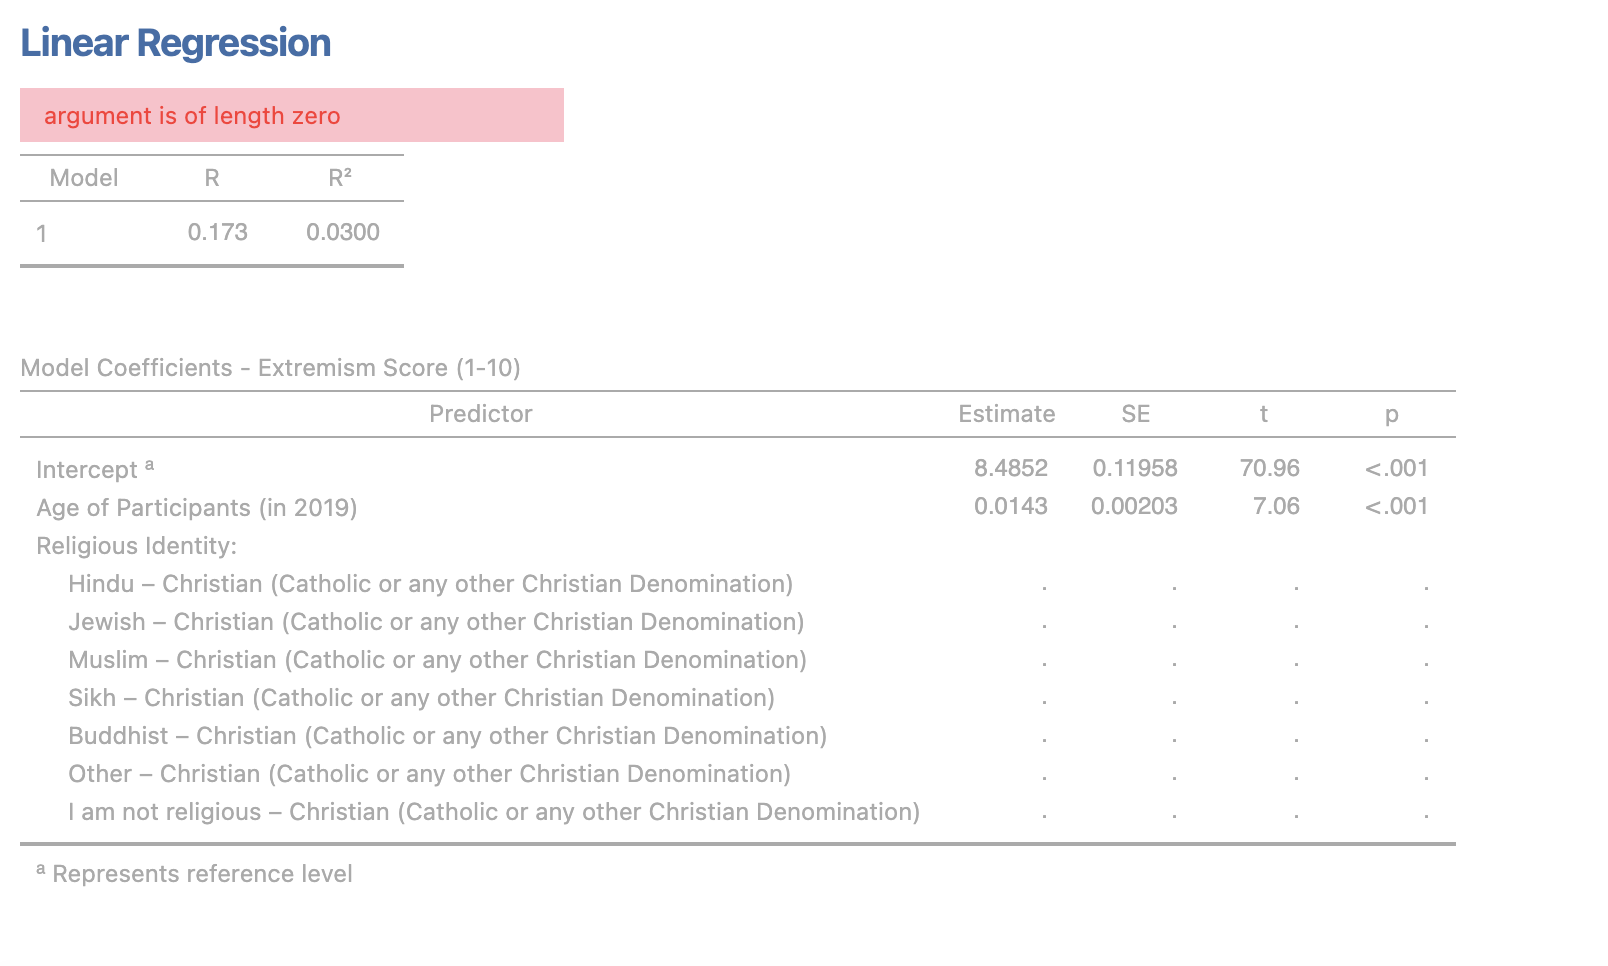Viewport: 1608px width, 966px height.
Task: Click the Religious Identity group label
Action: click(137, 546)
